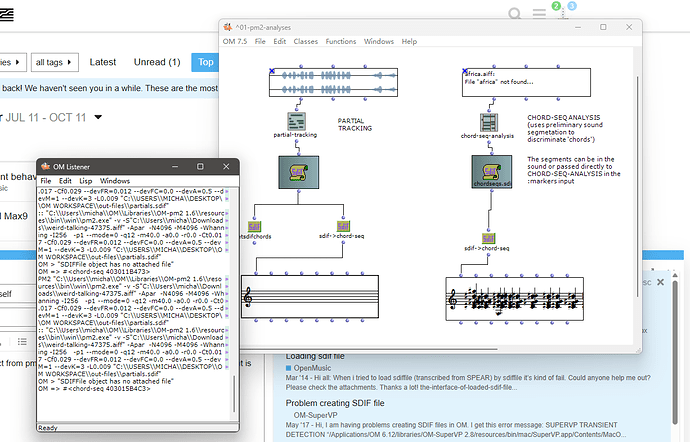This screenshot has height=442, width=690.
Task: Toggle the blue X on africa.aiff box
Action: (464, 70)
